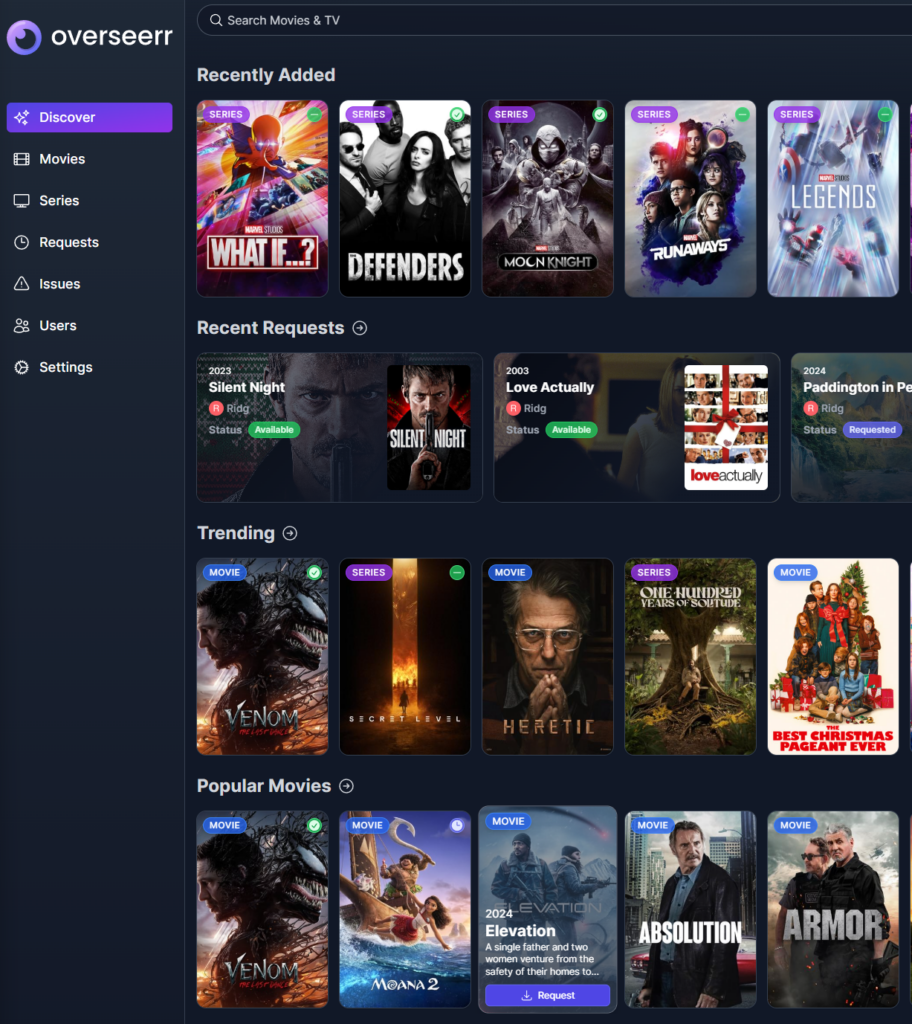This screenshot has width=912, height=1024.
Task: Expand Trending section via arrow icon
Action: 290,533
